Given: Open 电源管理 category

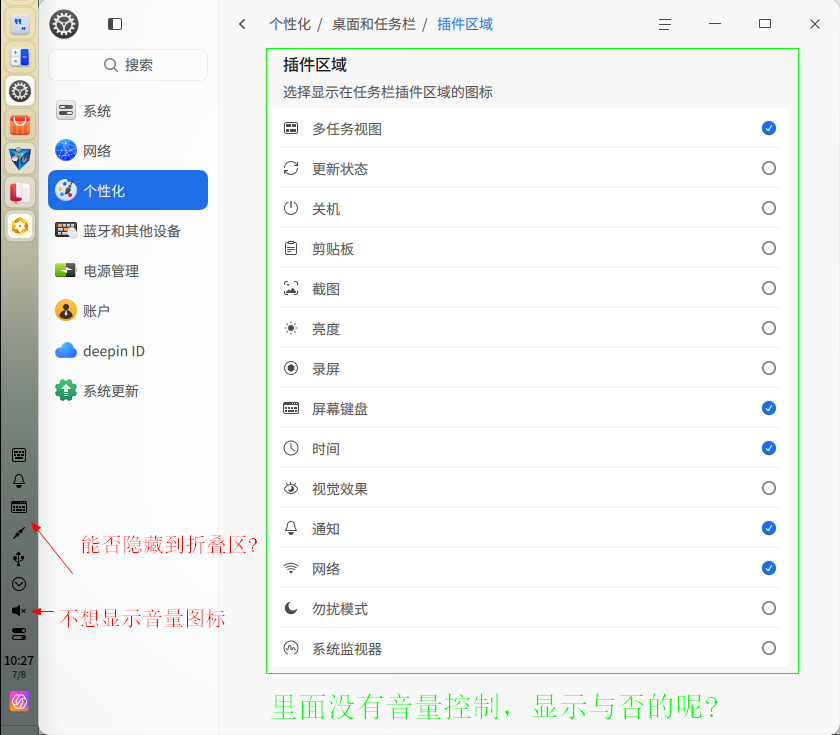Looking at the screenshot, I should (128, 271).
